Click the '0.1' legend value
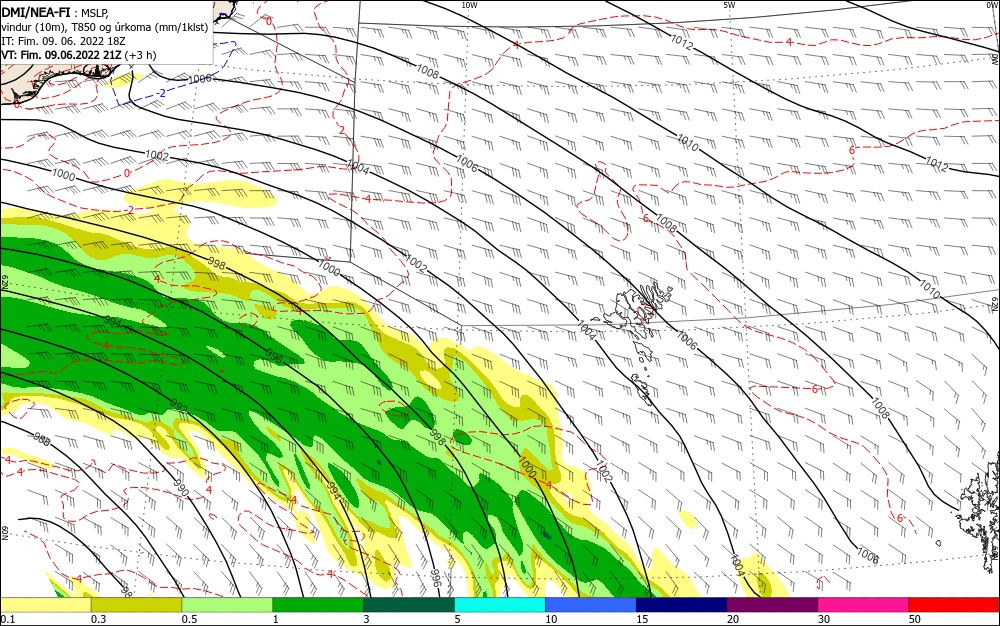The image size is (1000, 626). coord(8,619)
